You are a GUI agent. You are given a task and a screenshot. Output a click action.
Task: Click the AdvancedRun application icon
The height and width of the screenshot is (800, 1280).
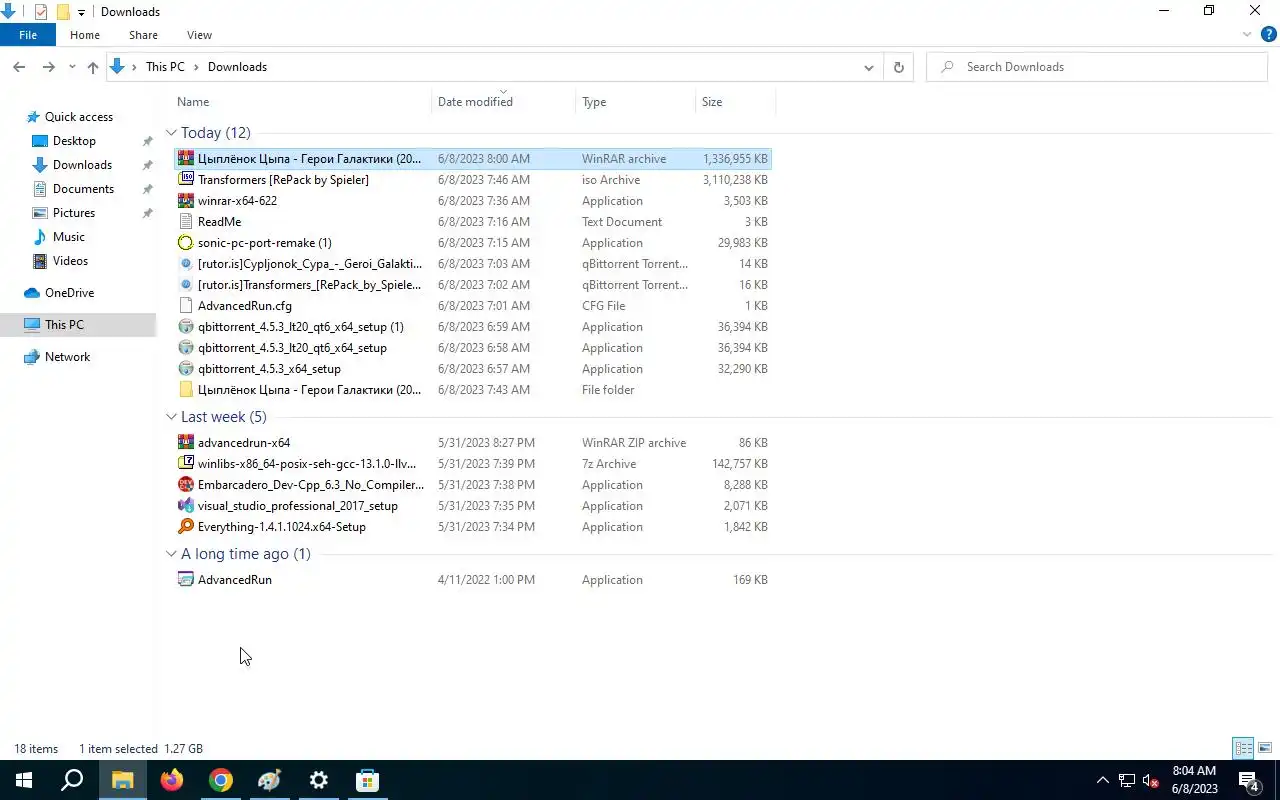185,579
